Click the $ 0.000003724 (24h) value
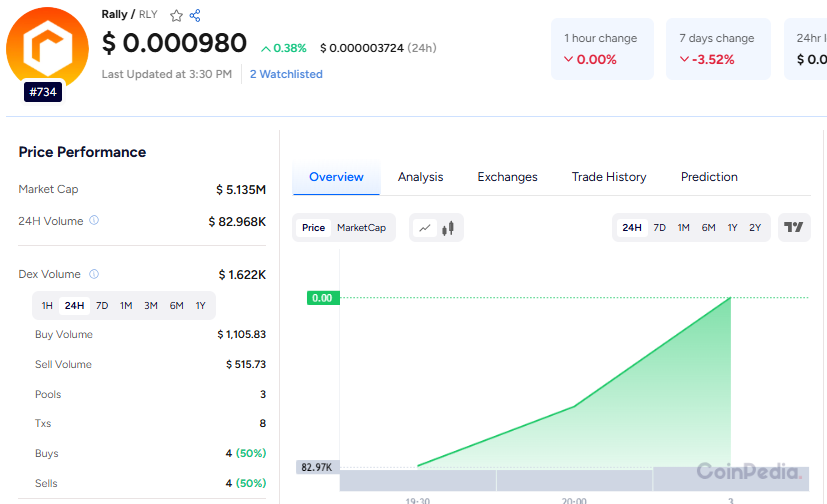This screenshot has width=827, height=504. click(x=378, y=48)
